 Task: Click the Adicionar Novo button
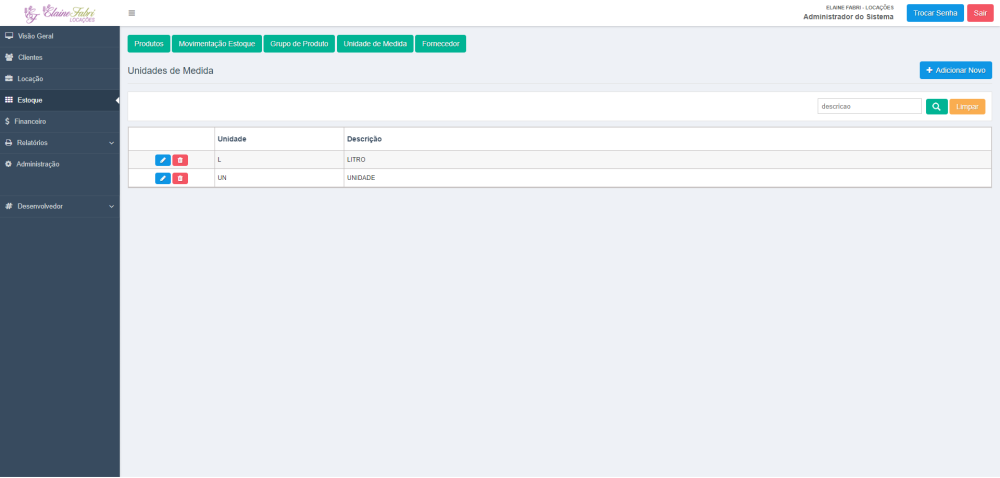pos(955,70)
